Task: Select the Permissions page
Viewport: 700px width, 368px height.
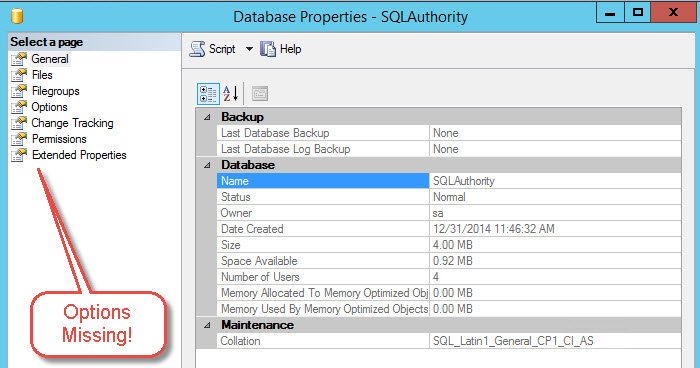Action: (59, 139)
